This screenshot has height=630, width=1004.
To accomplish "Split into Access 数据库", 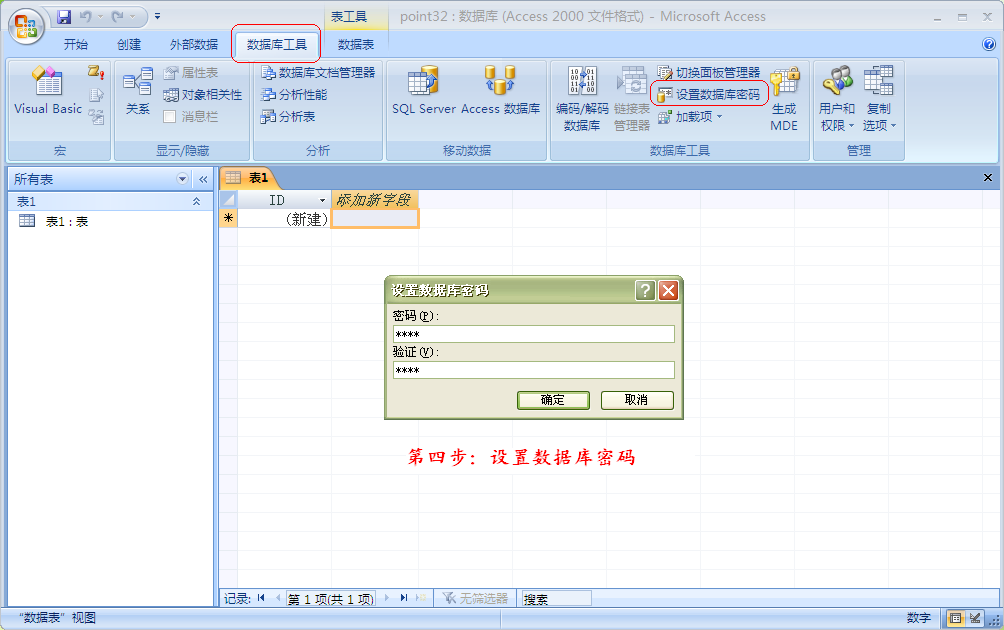I will tap(501, 91).
